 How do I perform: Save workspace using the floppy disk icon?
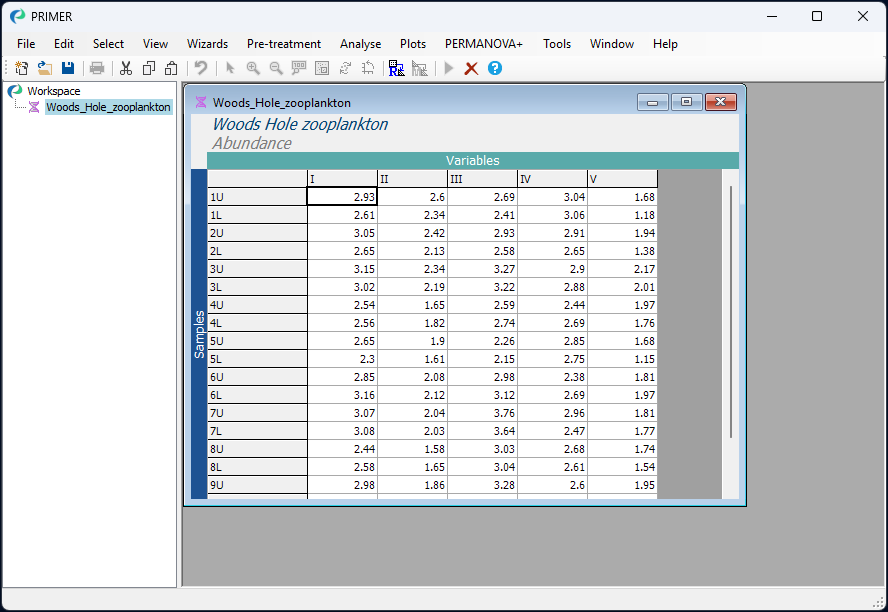68,68
